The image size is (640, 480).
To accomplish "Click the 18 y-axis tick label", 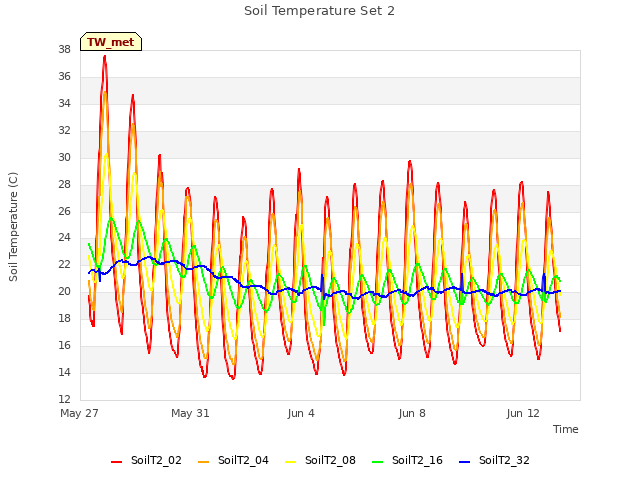I will [64, 318].
